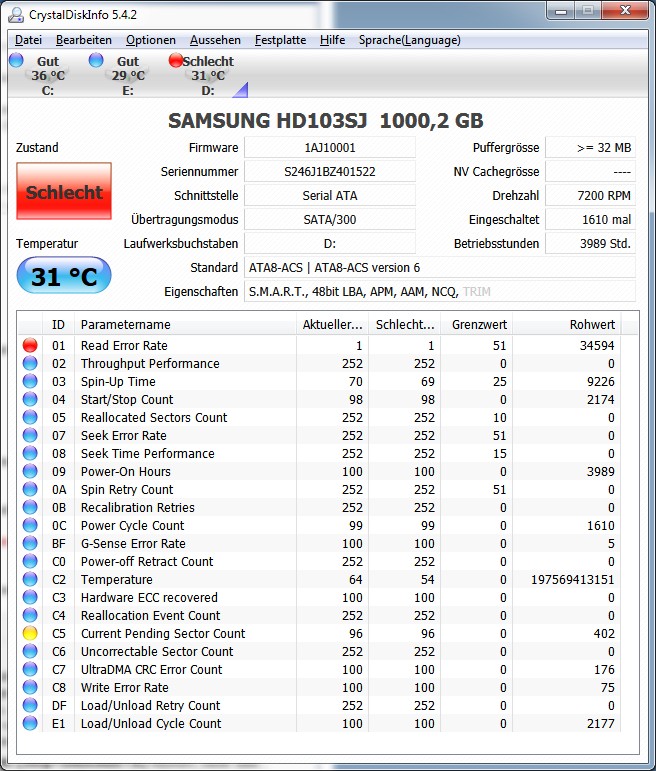Open the Bearbeiten menu
Image resolution: width=656 pixels, height=771 pixels.
(84, 40)
